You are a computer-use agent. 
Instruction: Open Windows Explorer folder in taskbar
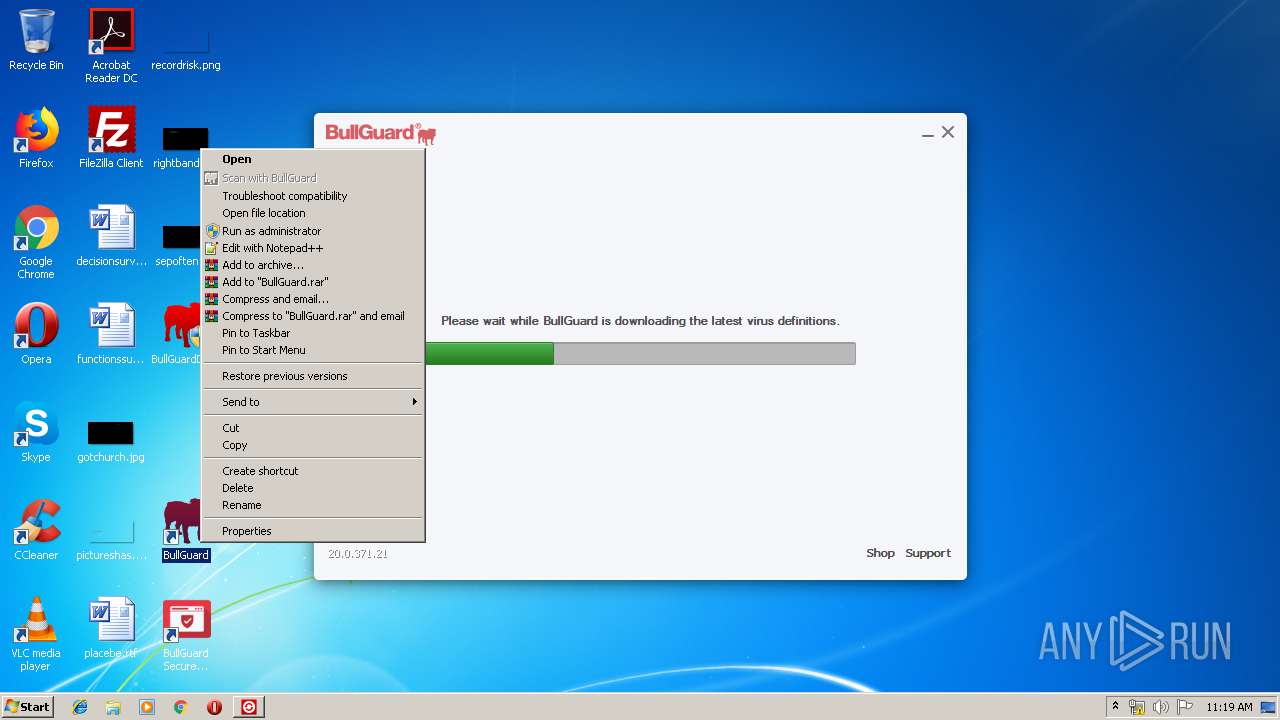point(113,707)
